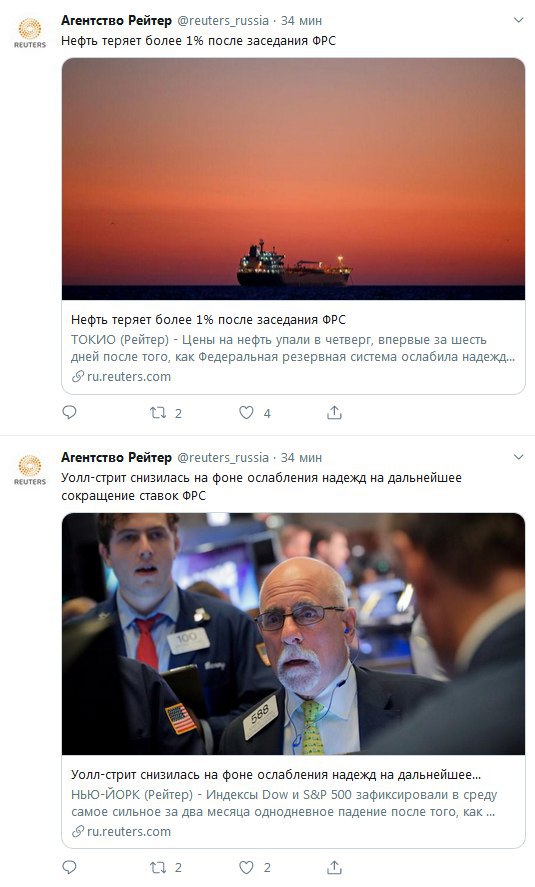Open @reuters_russia handle in second tweet
535x887 pixels.
pyautogui.click(x=223, y=458)
